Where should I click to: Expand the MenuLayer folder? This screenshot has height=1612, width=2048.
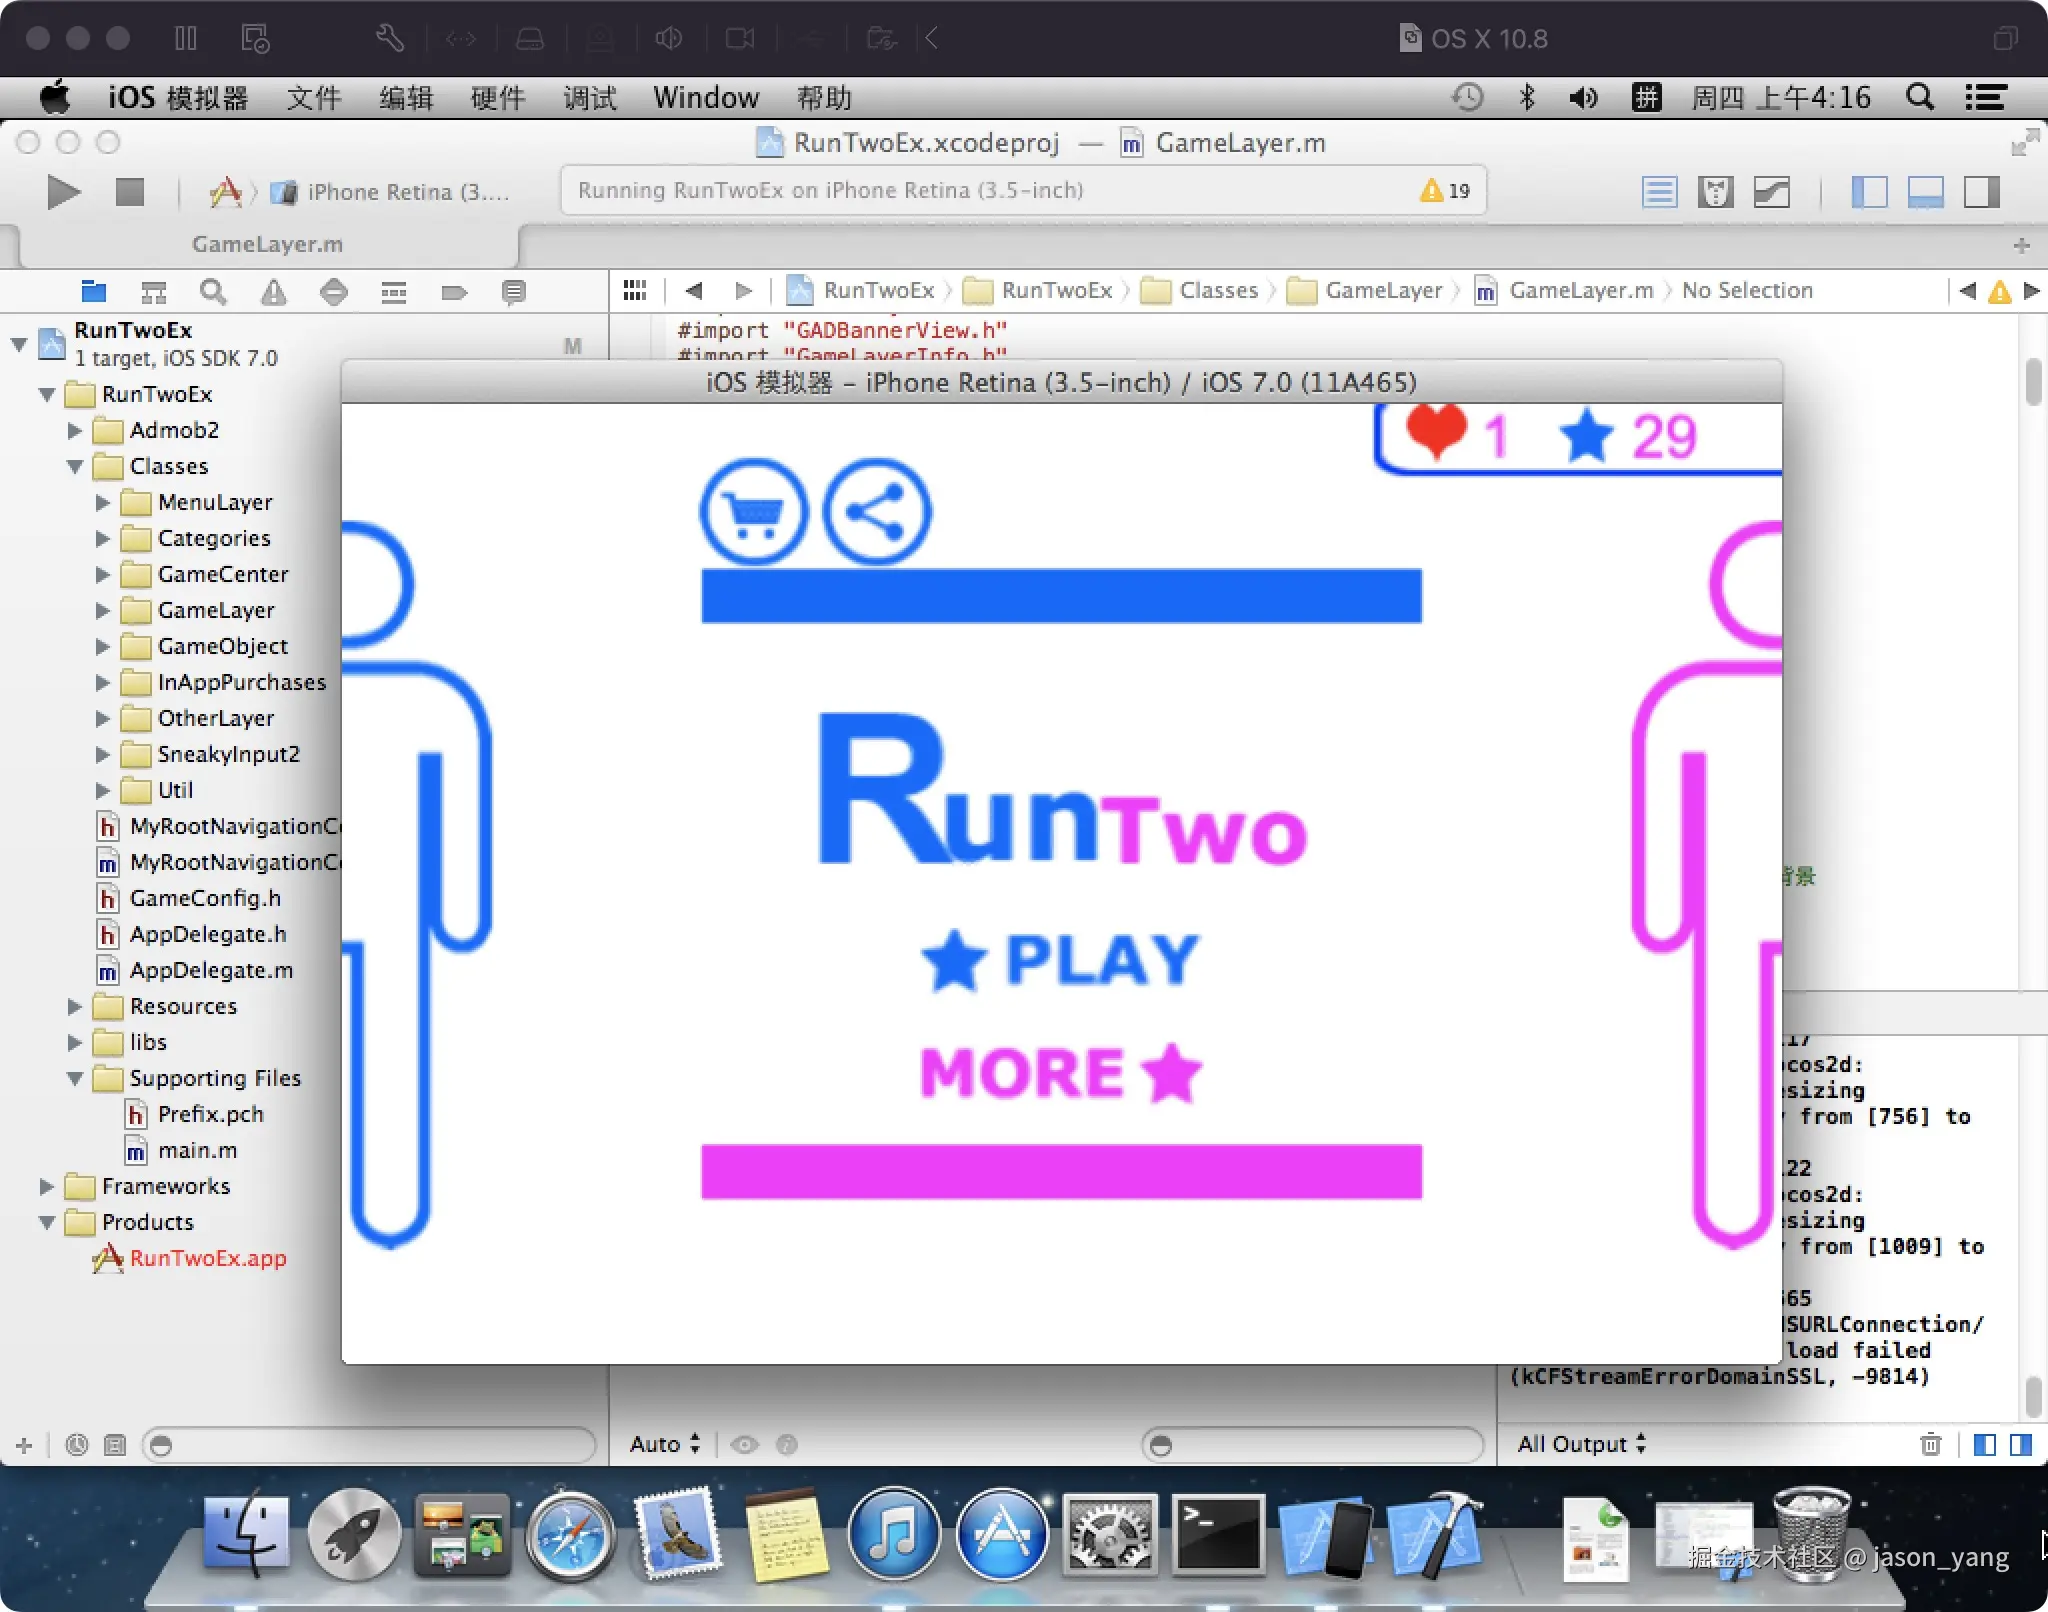click(103, 502)
